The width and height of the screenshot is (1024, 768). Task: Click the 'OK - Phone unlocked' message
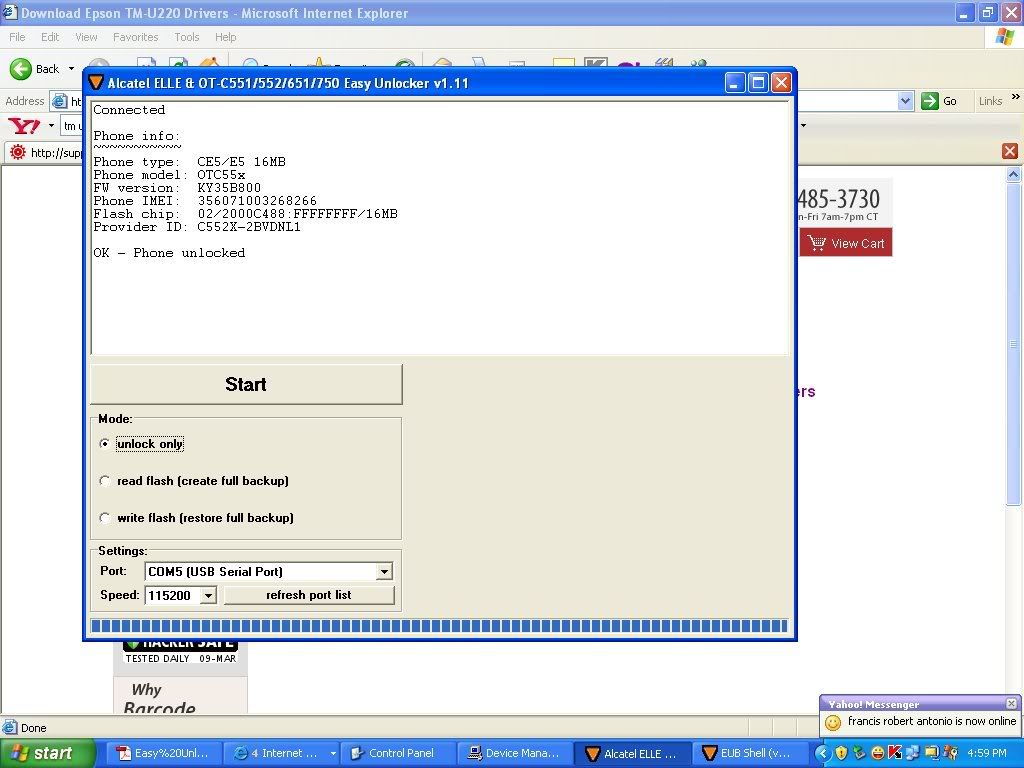click(169, 253)
